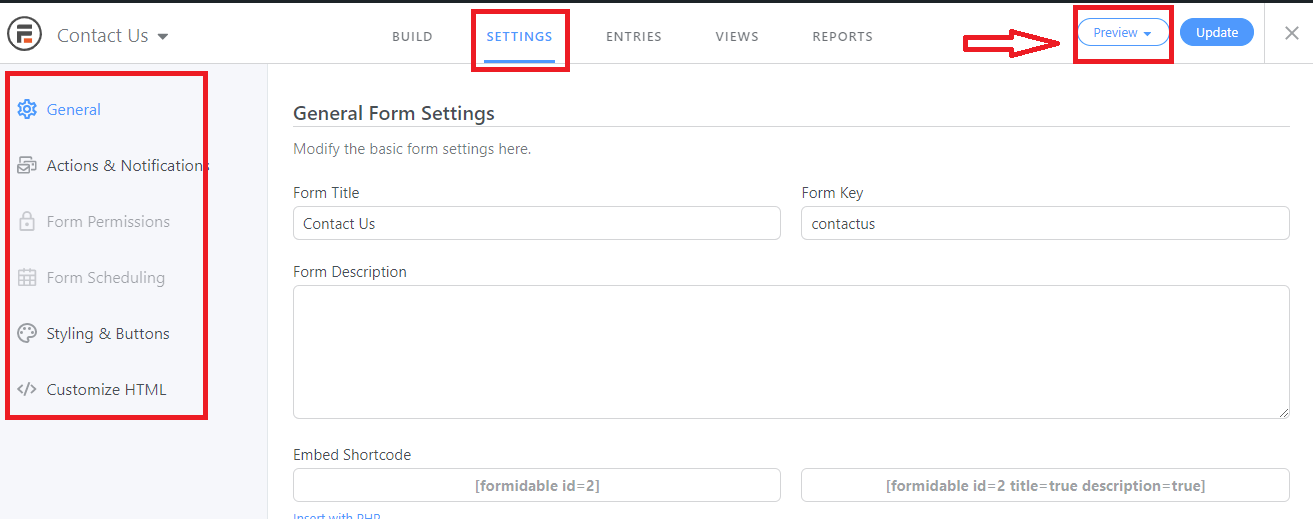Screen dimensions: 1313x519
Task: Follow the Insert with PHP link
Action: pos(336,515)
